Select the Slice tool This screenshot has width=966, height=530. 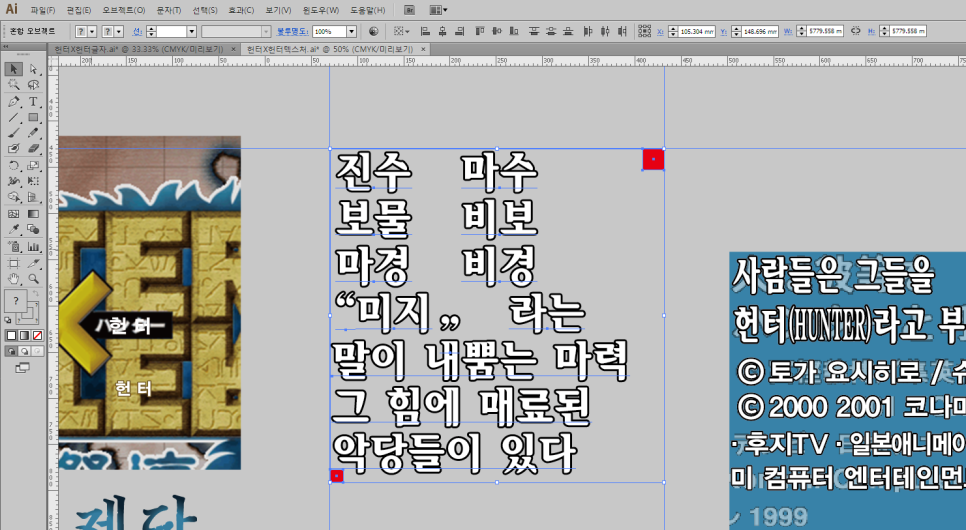[33, 263]
